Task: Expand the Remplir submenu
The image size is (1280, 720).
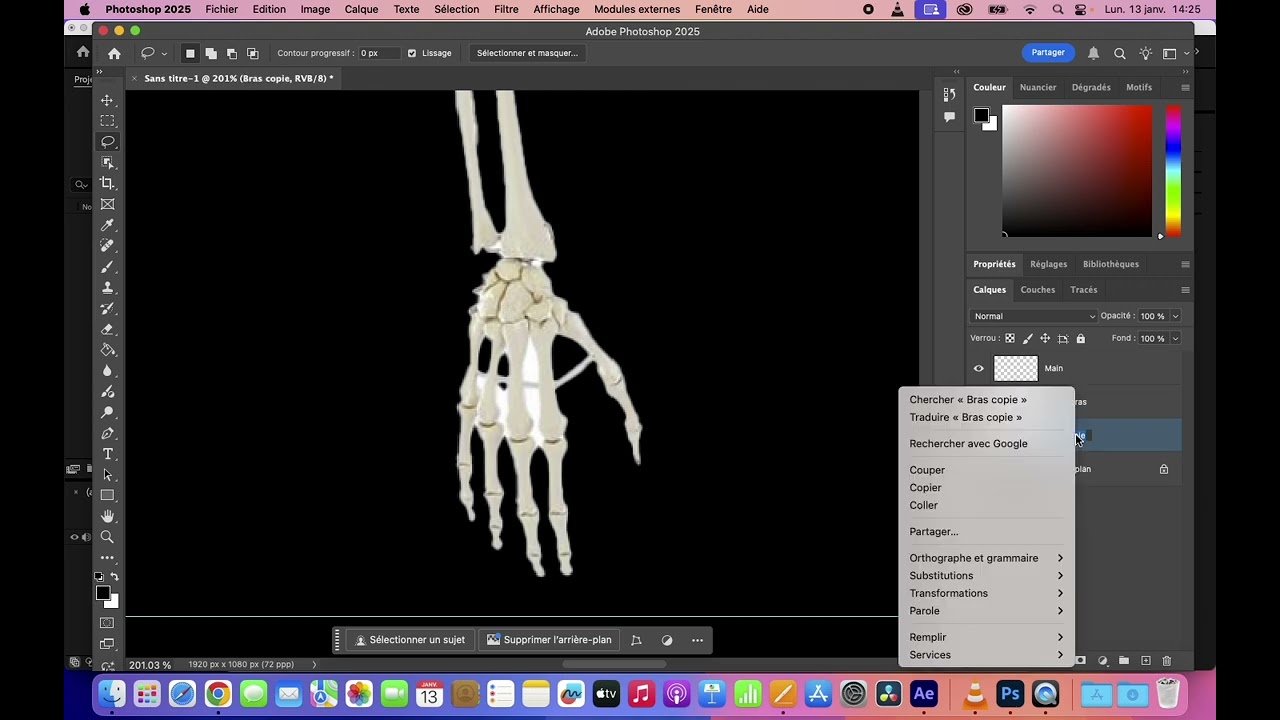Action: tap(986, 637)
